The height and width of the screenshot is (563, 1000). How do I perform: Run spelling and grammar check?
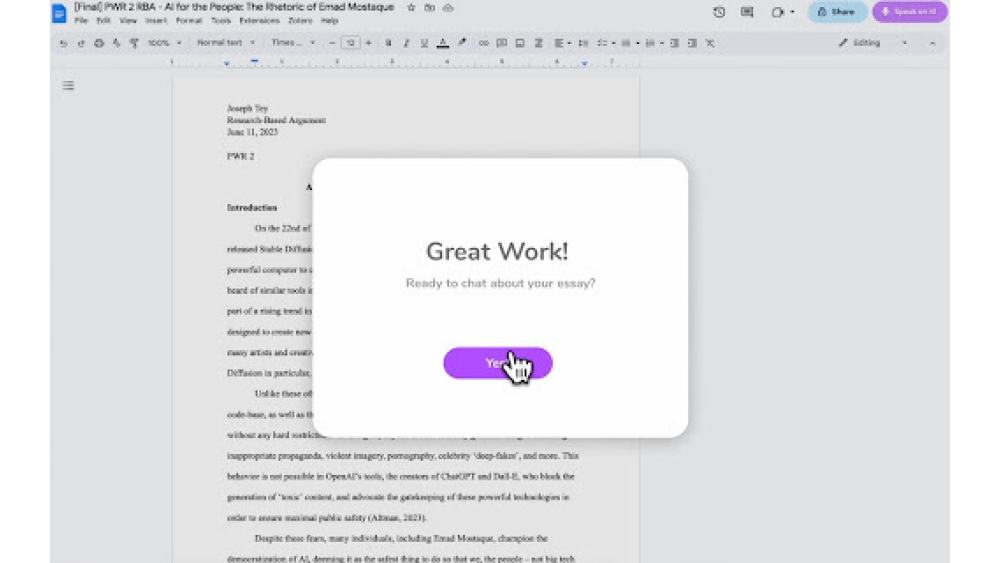[x=116, y=43]
